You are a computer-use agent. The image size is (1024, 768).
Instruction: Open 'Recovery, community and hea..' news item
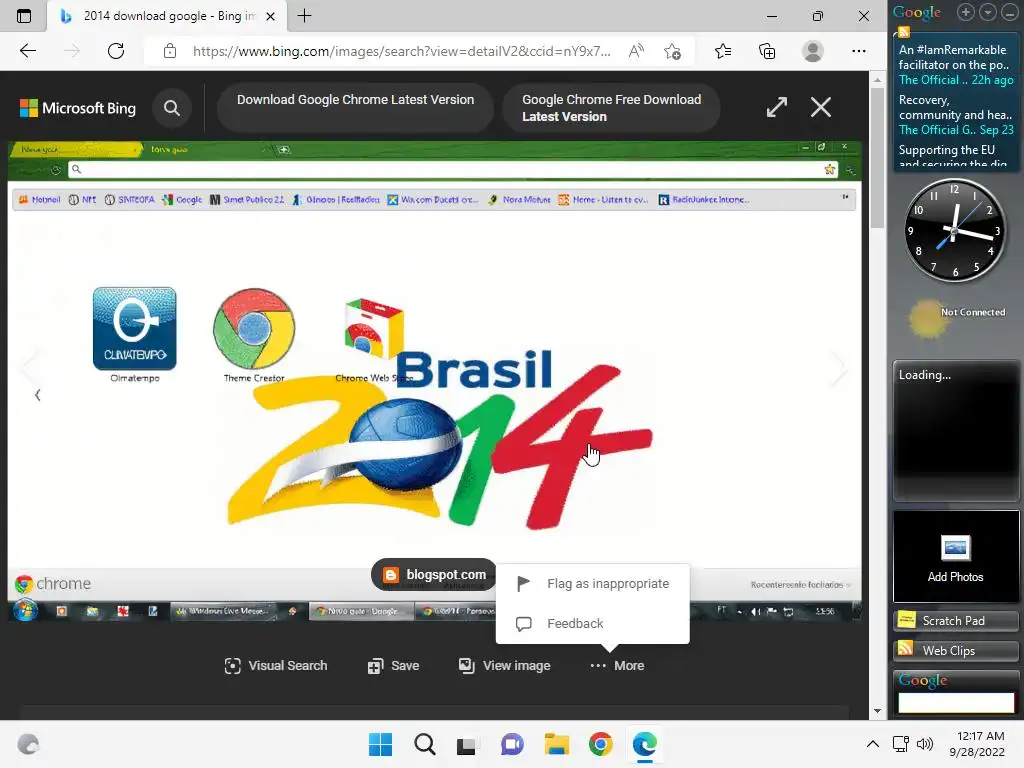[955, 115]
